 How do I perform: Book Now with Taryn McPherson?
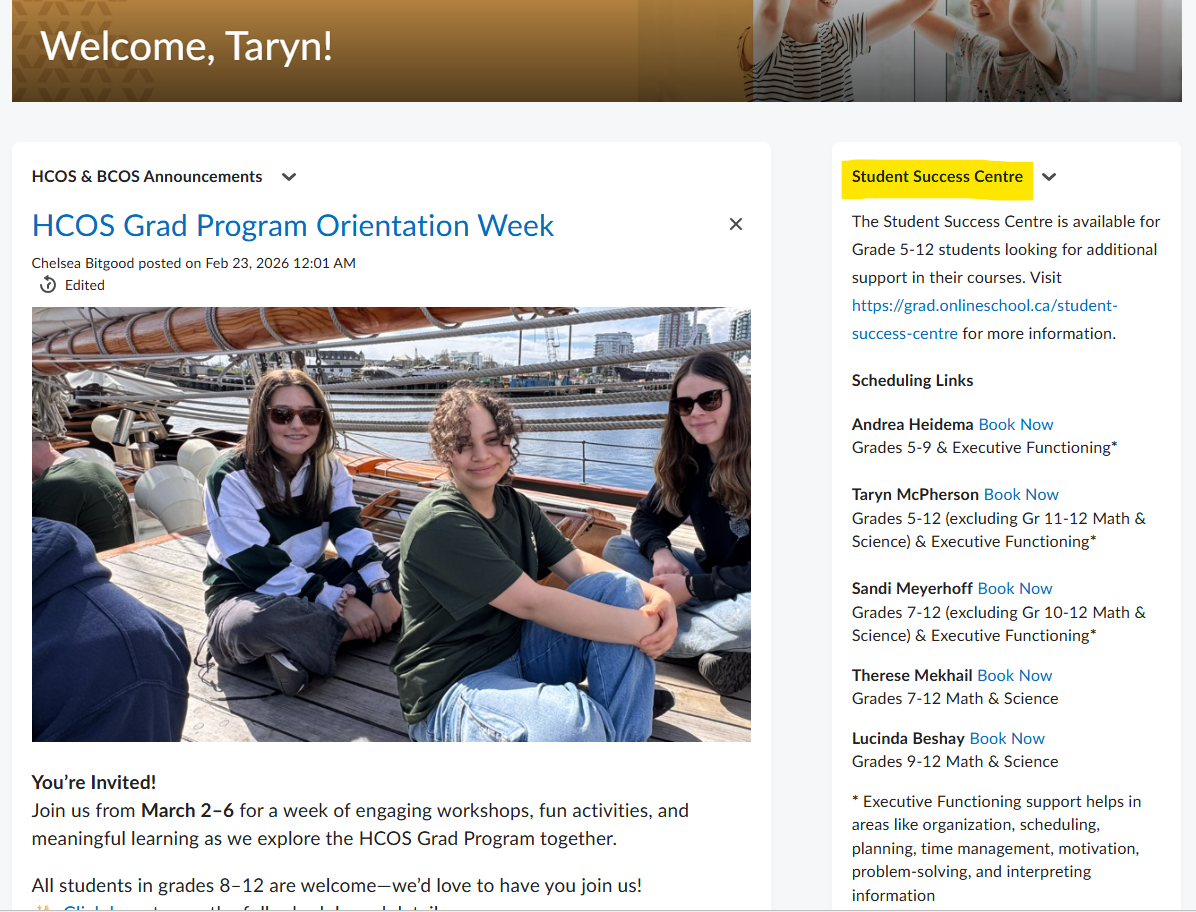click(x=1021, y=494)
